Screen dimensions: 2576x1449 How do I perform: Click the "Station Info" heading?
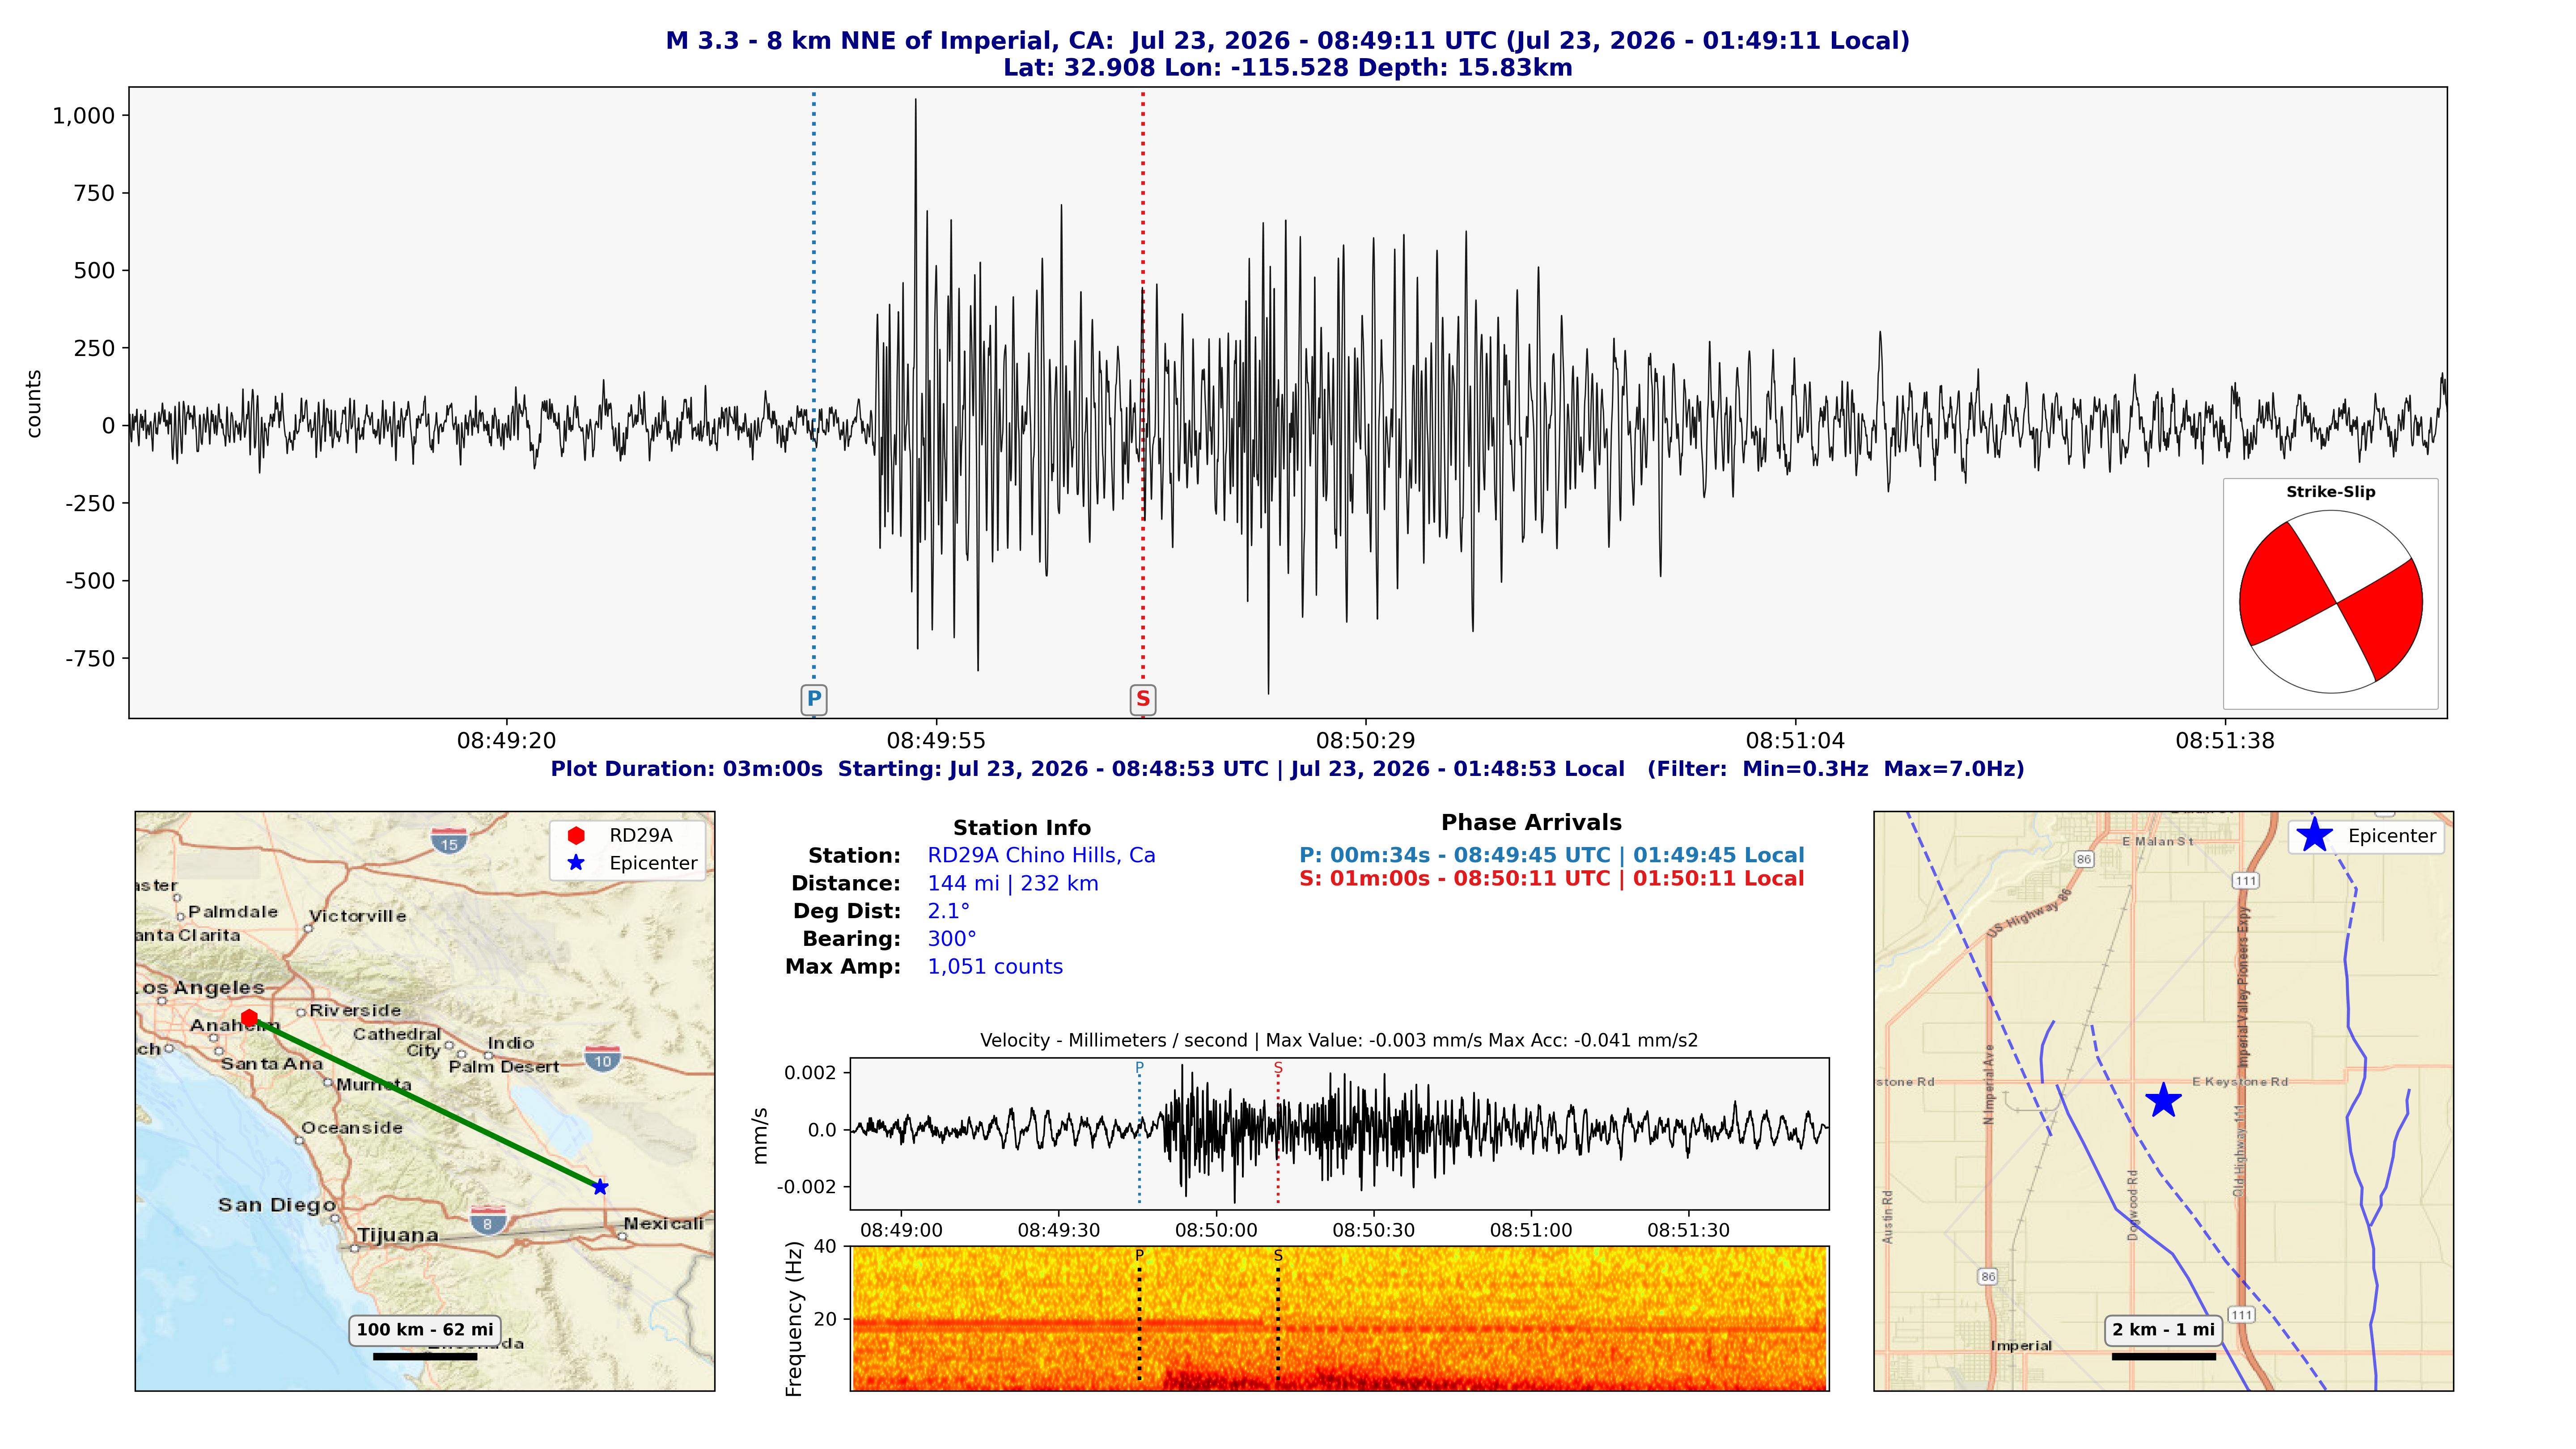pos(1022,828)
